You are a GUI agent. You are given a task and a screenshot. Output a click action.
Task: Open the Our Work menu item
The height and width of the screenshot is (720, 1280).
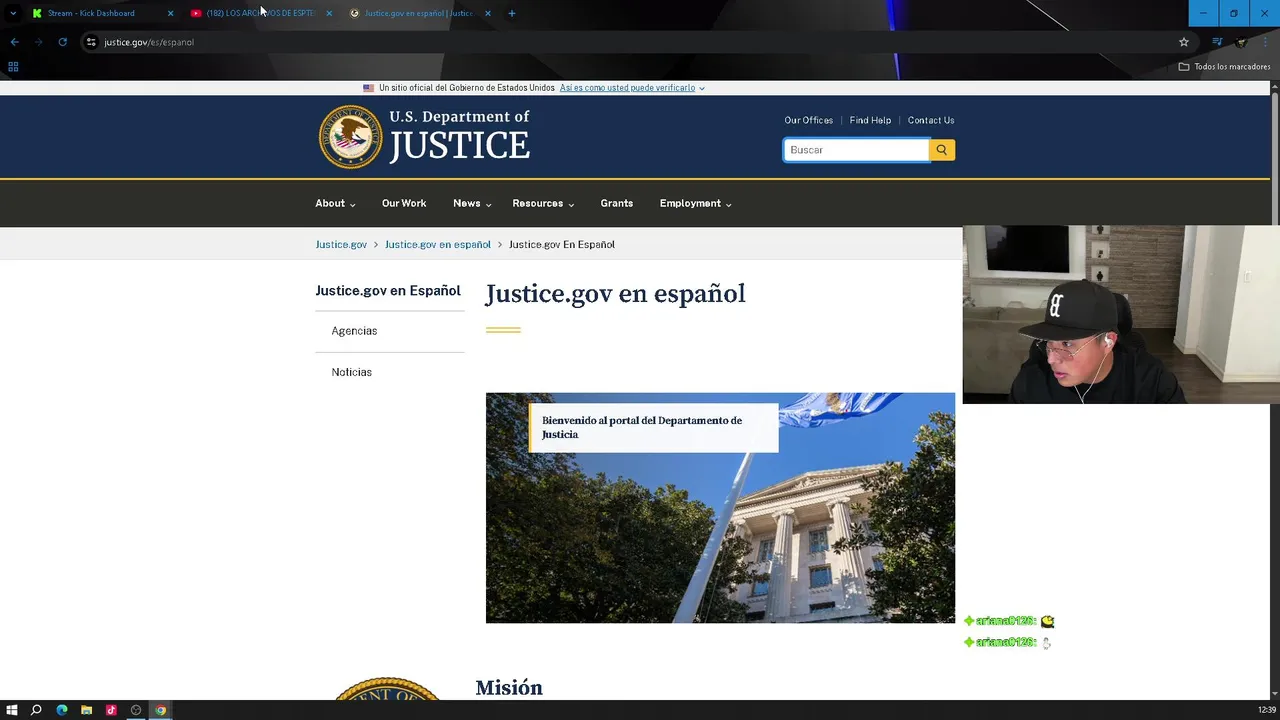[404, 203]
